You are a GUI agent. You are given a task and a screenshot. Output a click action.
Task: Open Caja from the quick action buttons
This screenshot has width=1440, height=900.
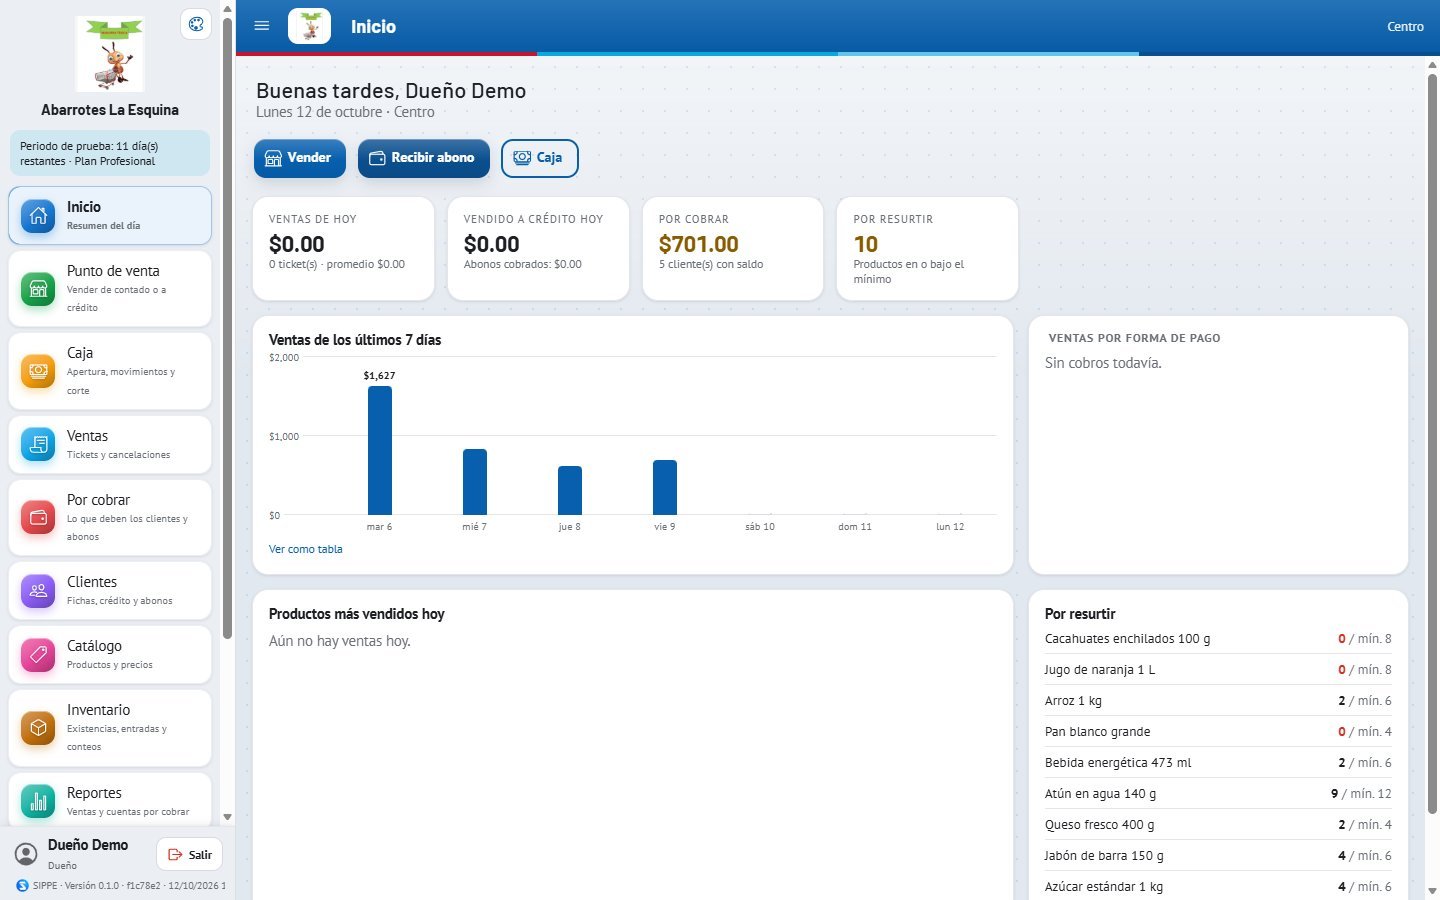click(x=539, y=158)
